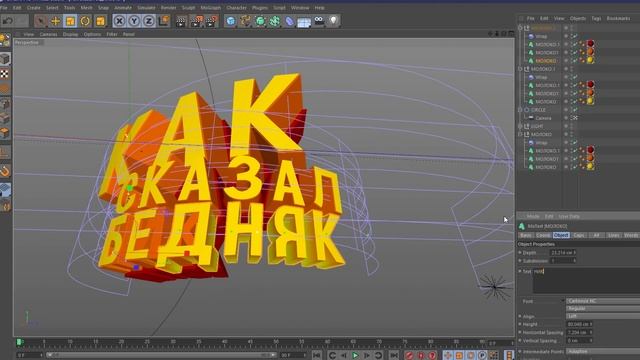640x360 pixels.
Task: Render to Picture Viewer
Action: click(196, 21)
